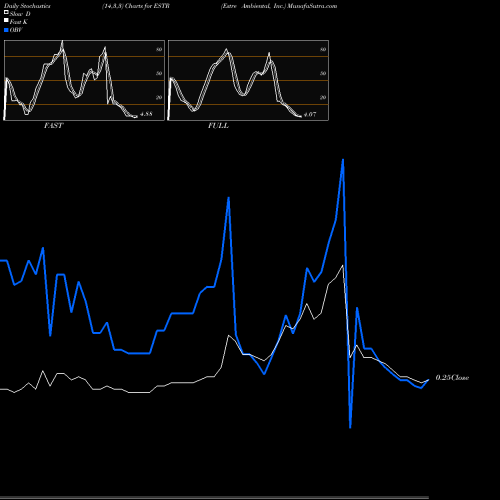The height and width of the screenshot is (500, 500).
Task: Click the highest white Close line peak
Action: click(x=343, y=266)
